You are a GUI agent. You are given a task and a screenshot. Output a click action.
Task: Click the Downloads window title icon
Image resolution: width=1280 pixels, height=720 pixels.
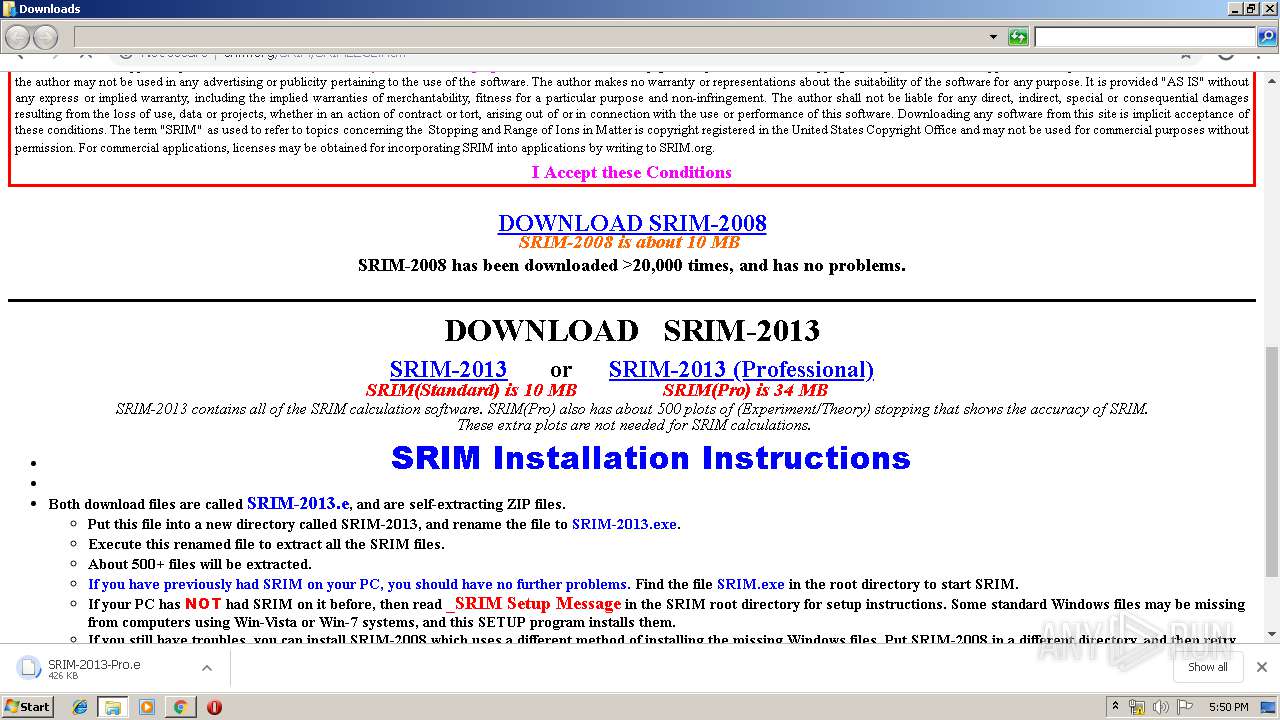9,9
